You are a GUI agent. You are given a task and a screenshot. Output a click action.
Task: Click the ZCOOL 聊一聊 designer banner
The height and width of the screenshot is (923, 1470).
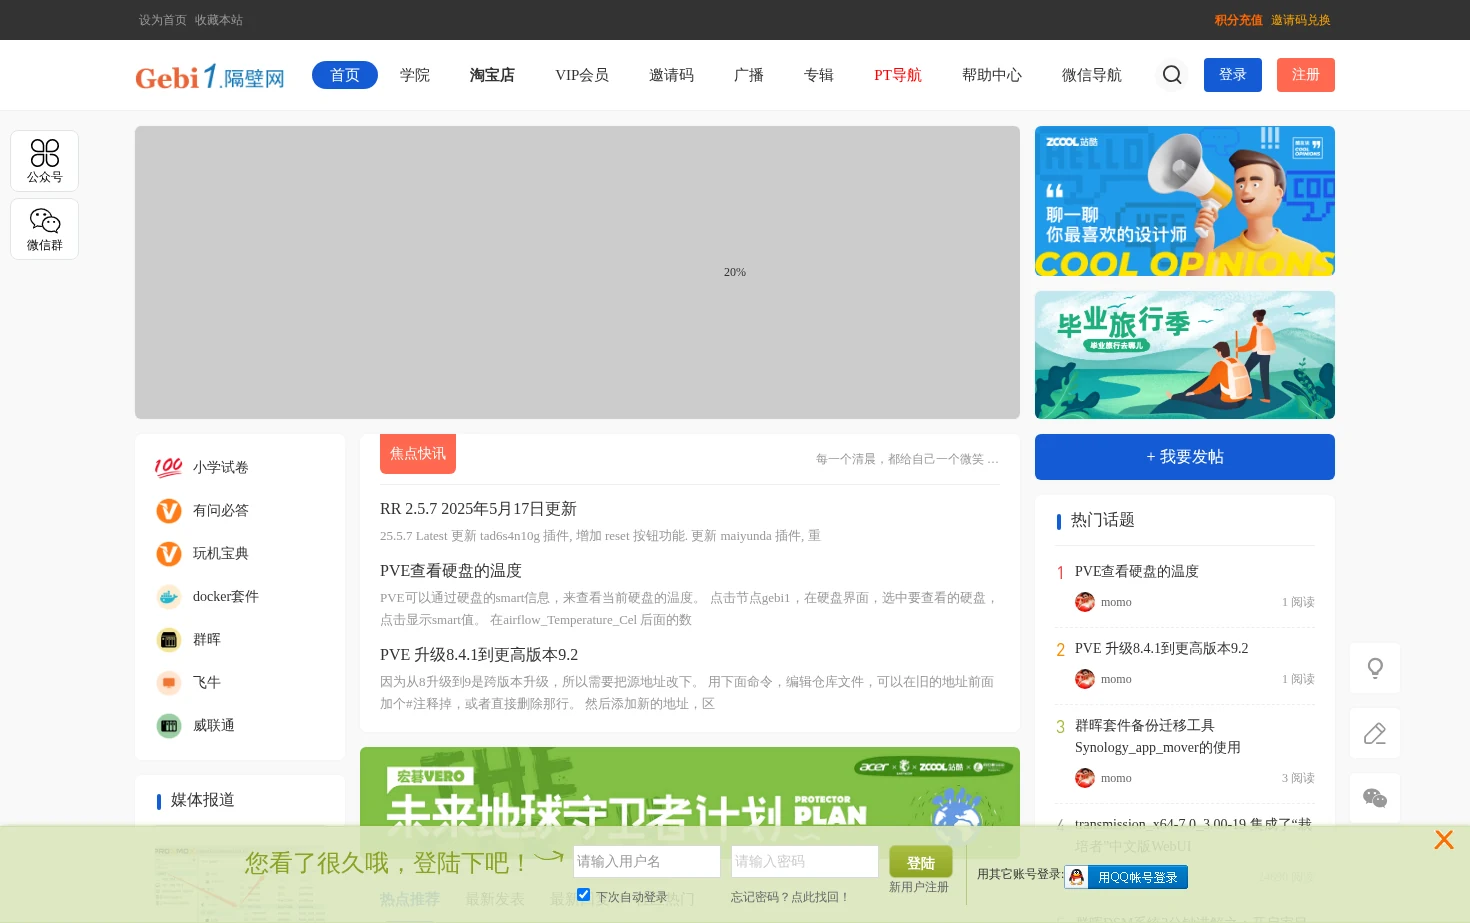tap(1185, 201)
